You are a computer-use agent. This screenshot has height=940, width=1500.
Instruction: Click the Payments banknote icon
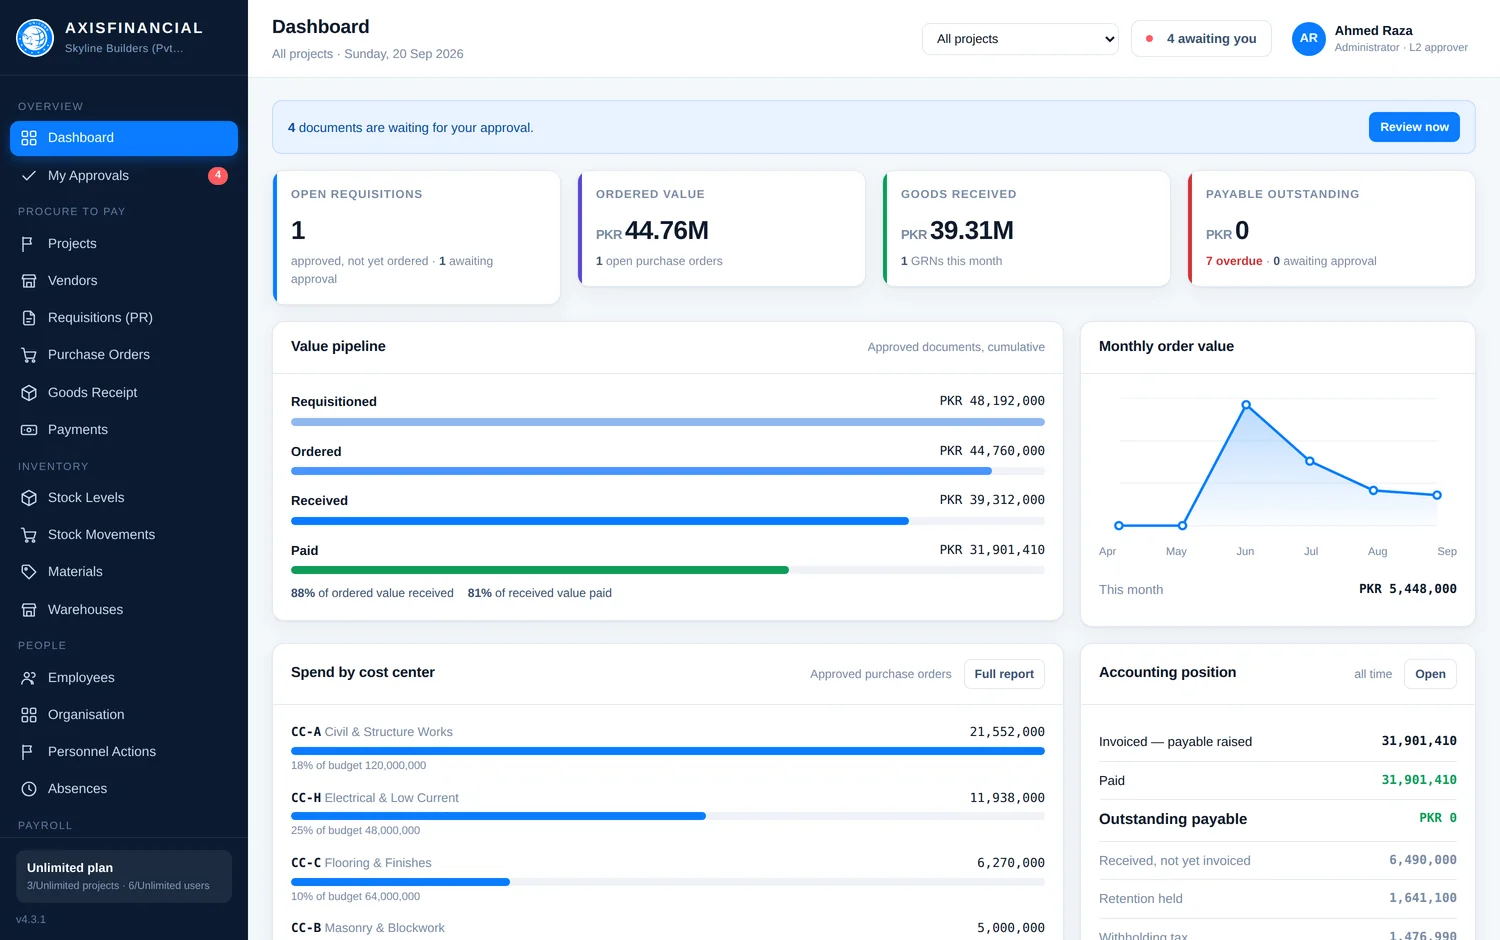click(29, 430)
